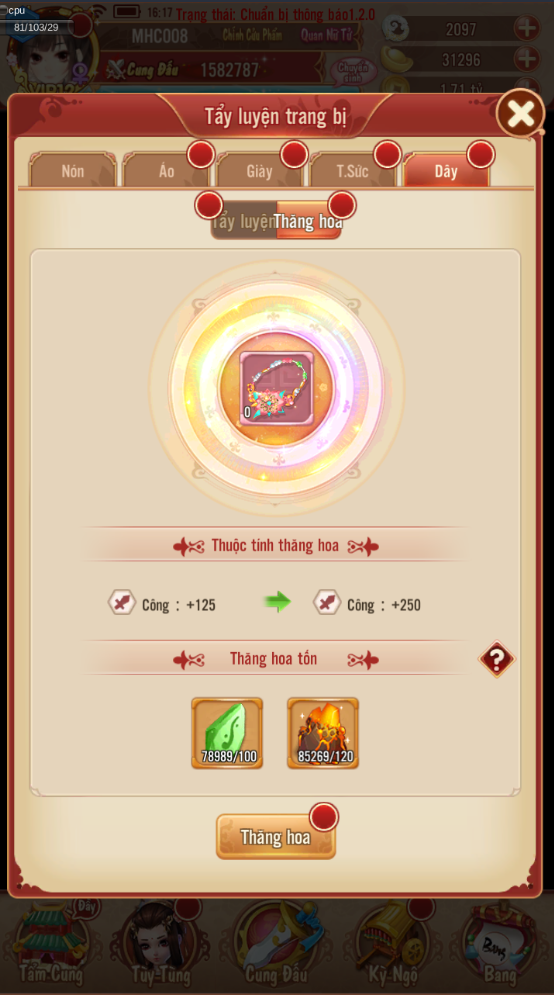This screenshot has height=995, width=554.
Task: Open the Tùy Tùng character icon
Action: (x=160, y=944)
